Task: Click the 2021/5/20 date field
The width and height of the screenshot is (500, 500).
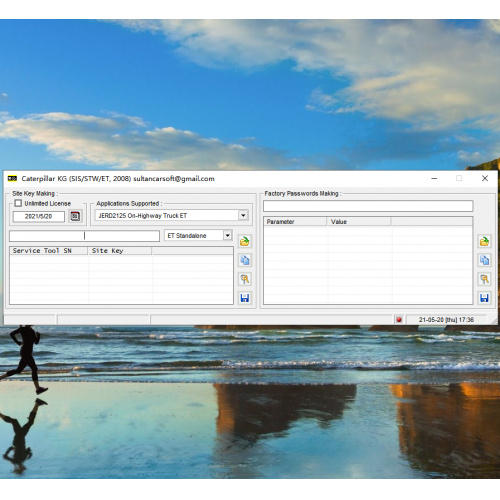Action: click(39, 216)
